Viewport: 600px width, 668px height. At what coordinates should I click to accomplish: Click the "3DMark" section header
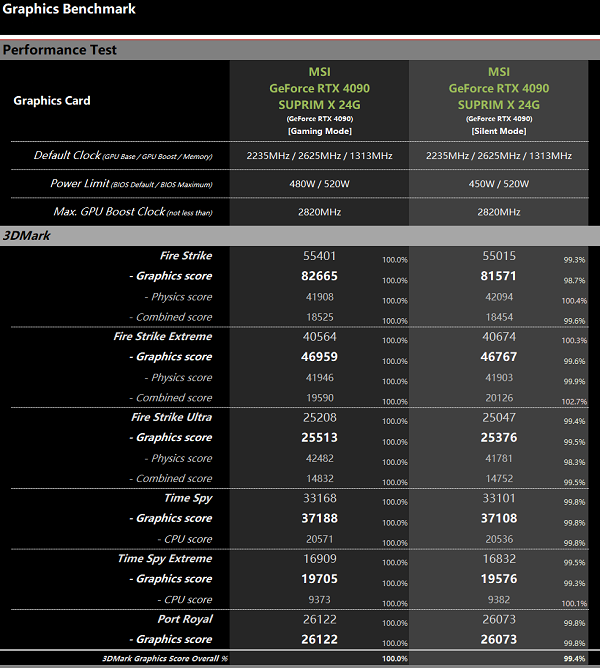(x=26, y=236)
